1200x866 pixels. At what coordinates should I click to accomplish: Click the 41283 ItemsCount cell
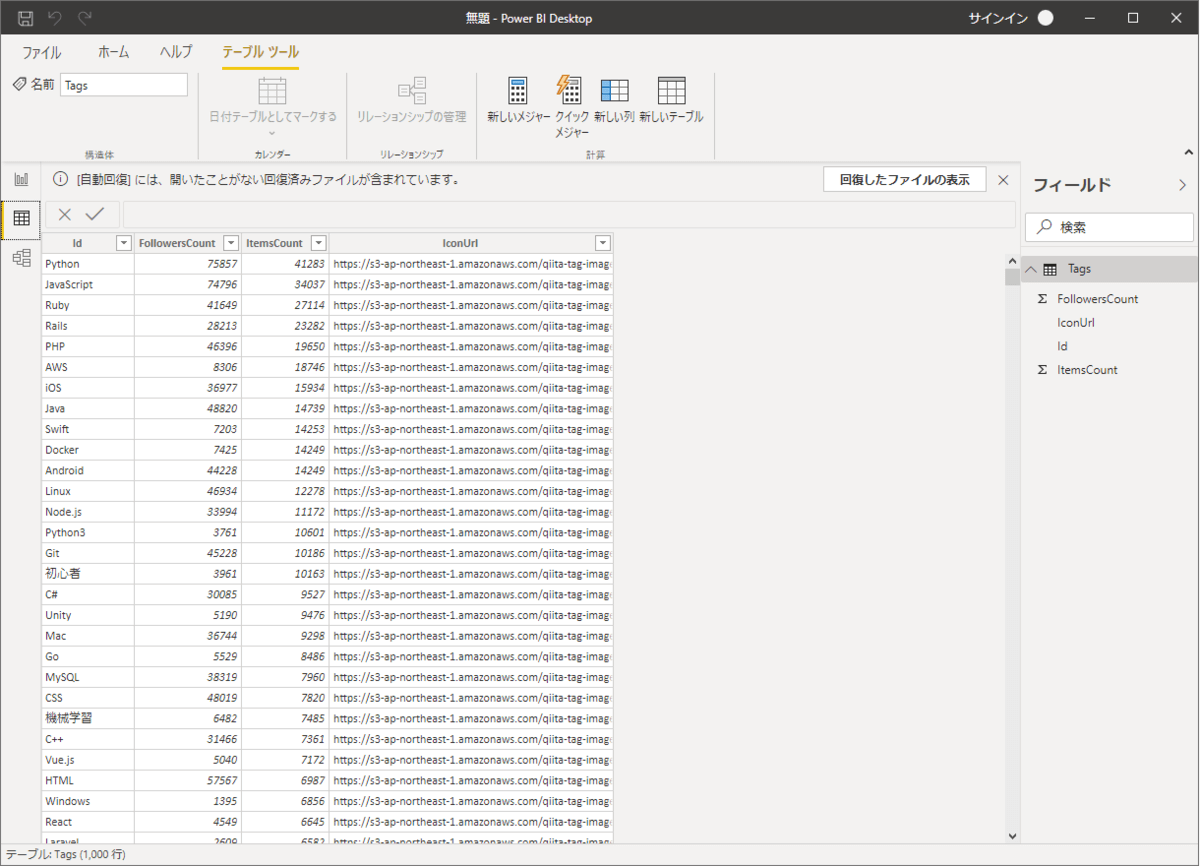pyautogui.click(x=285, y=264)
